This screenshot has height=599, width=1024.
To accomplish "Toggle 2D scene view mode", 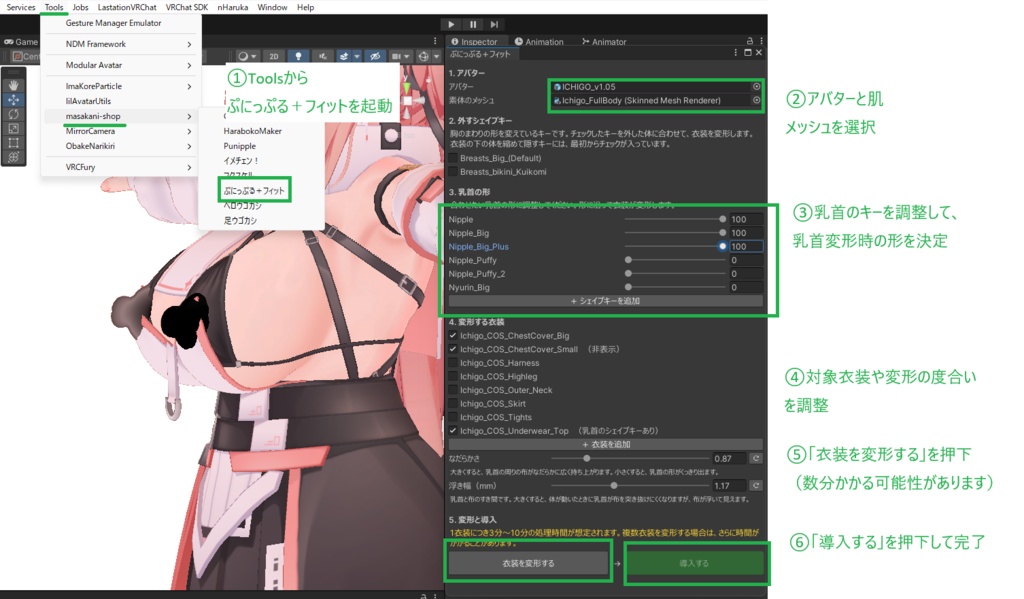I will (x=274, y=56).
